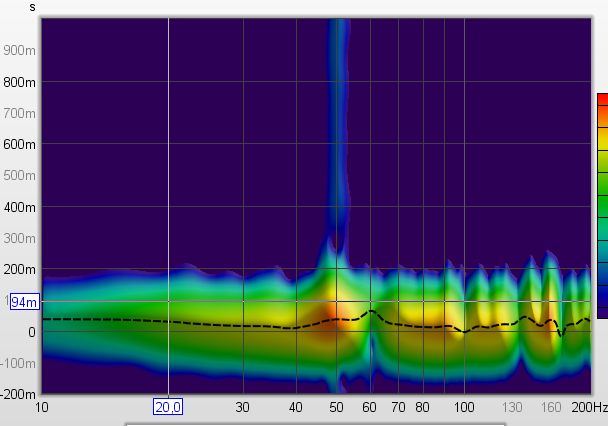Click the 0 time axis label
This screenshot has width=608, height=426.
[x=32, y=332]
